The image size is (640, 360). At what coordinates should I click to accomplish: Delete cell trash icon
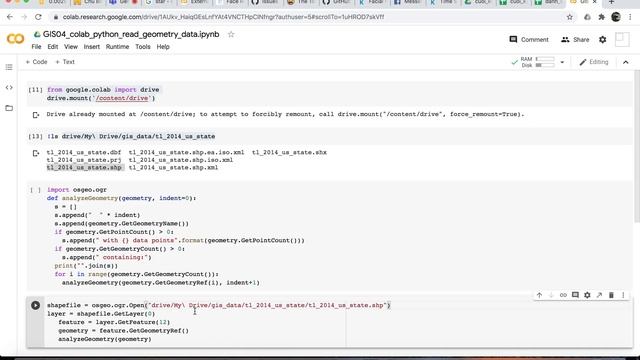(x=611, y=295)
